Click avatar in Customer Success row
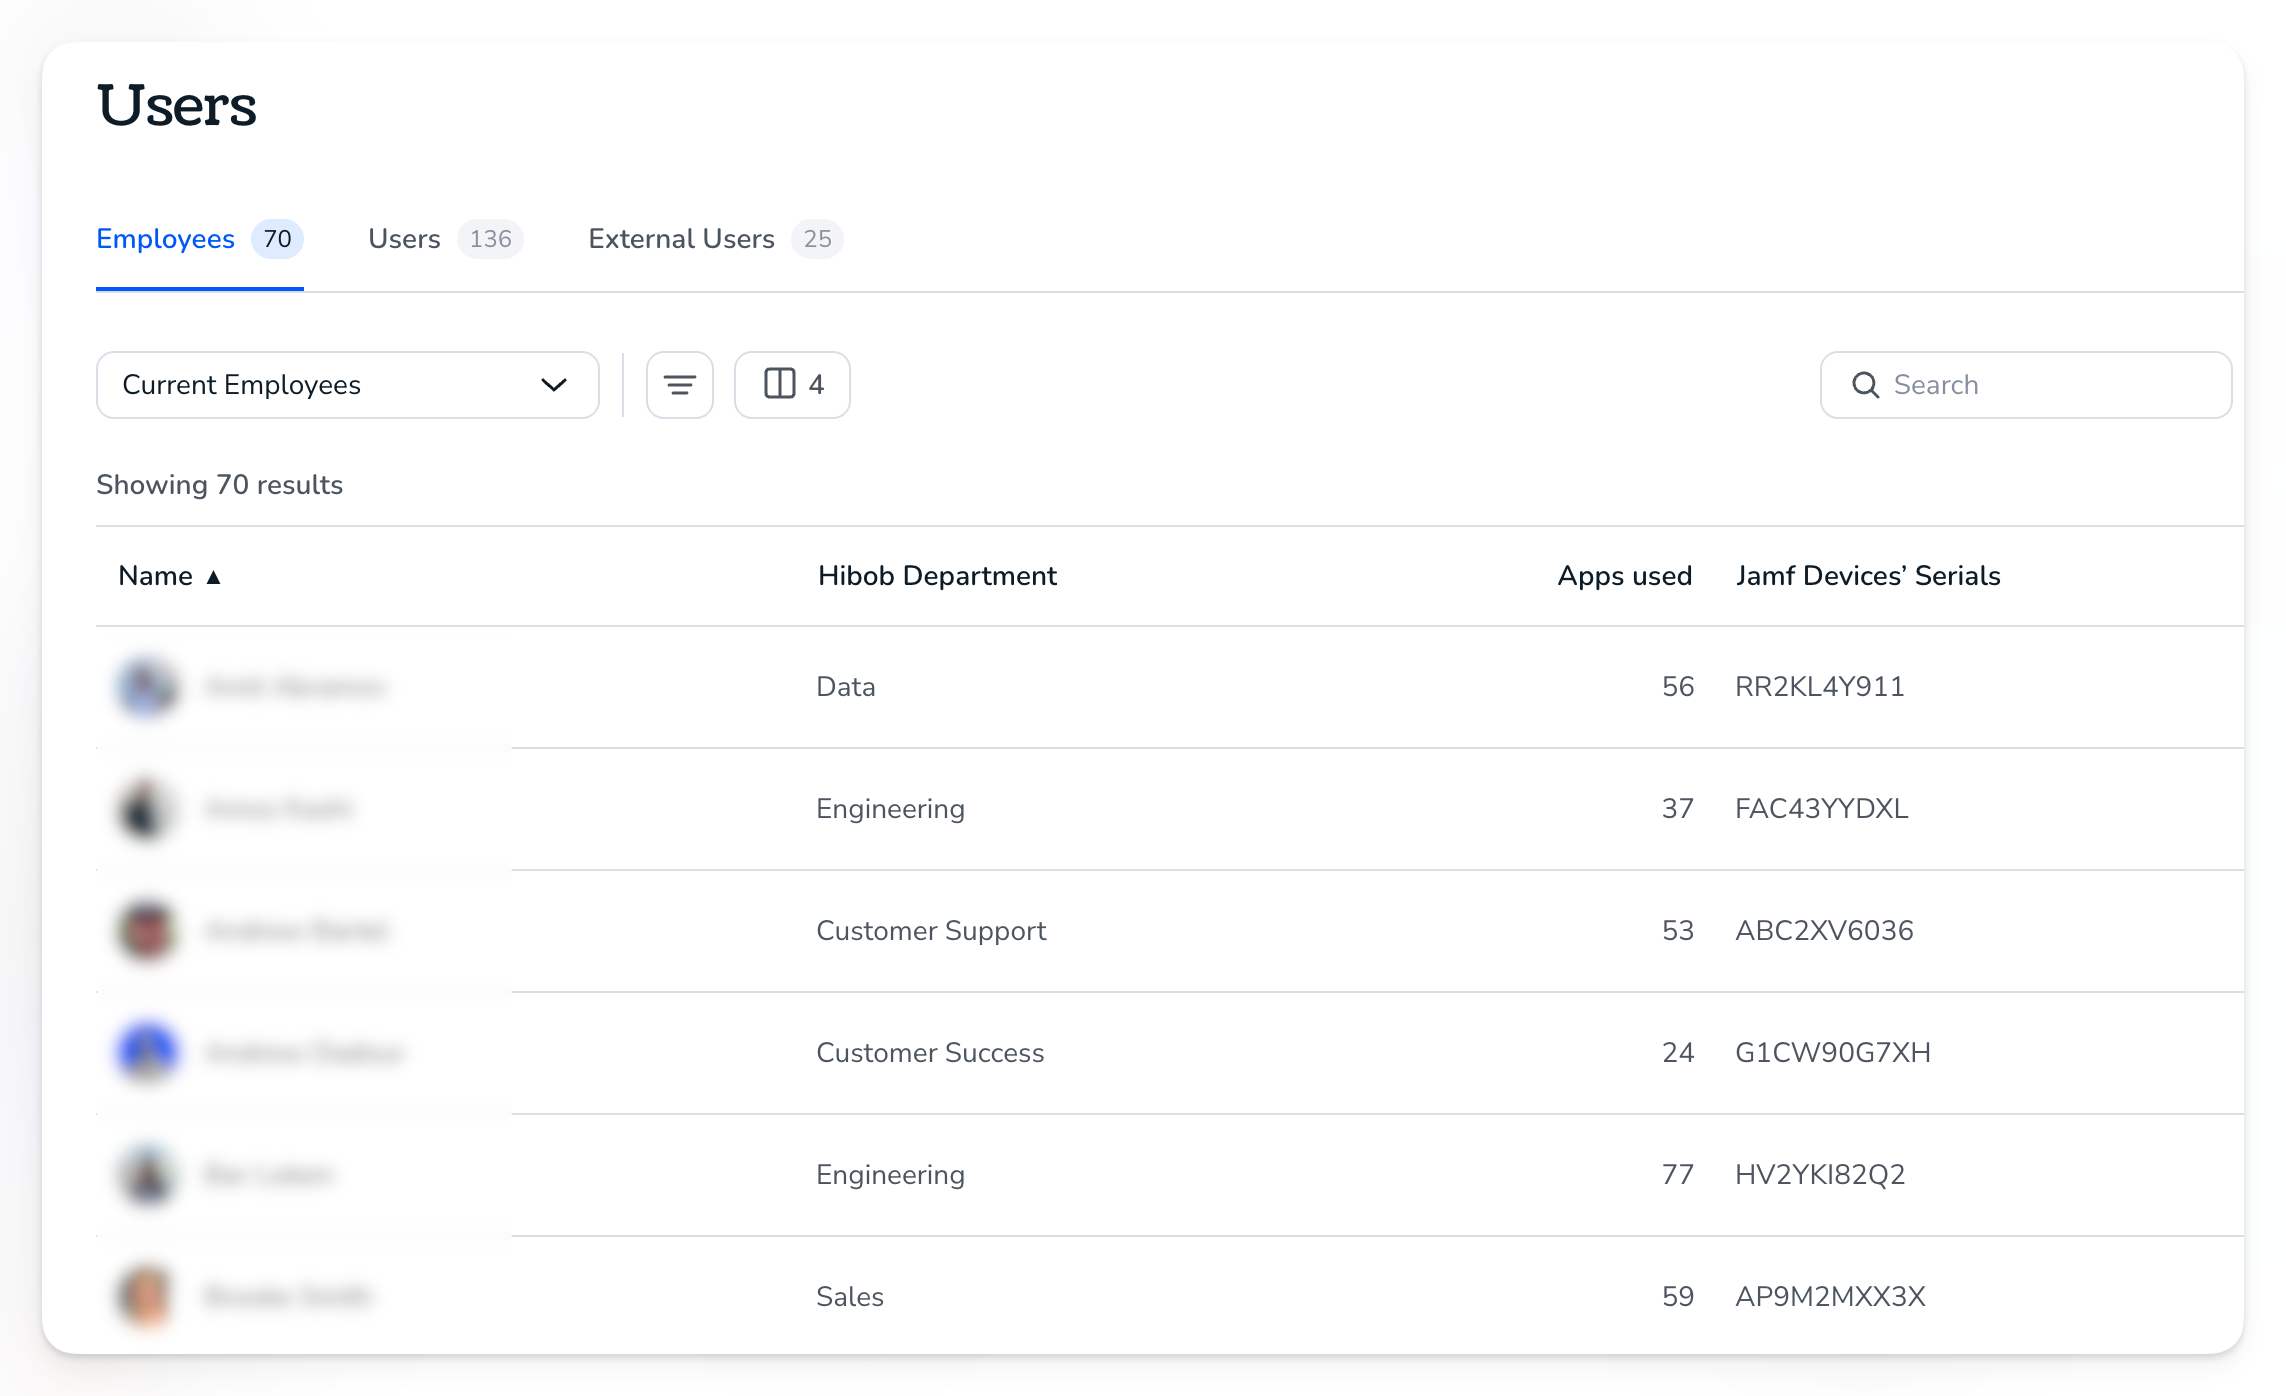Image resolution: width=2286 pixels, height=1396 pixels. pyautogui.click(x=148, y=1053)
